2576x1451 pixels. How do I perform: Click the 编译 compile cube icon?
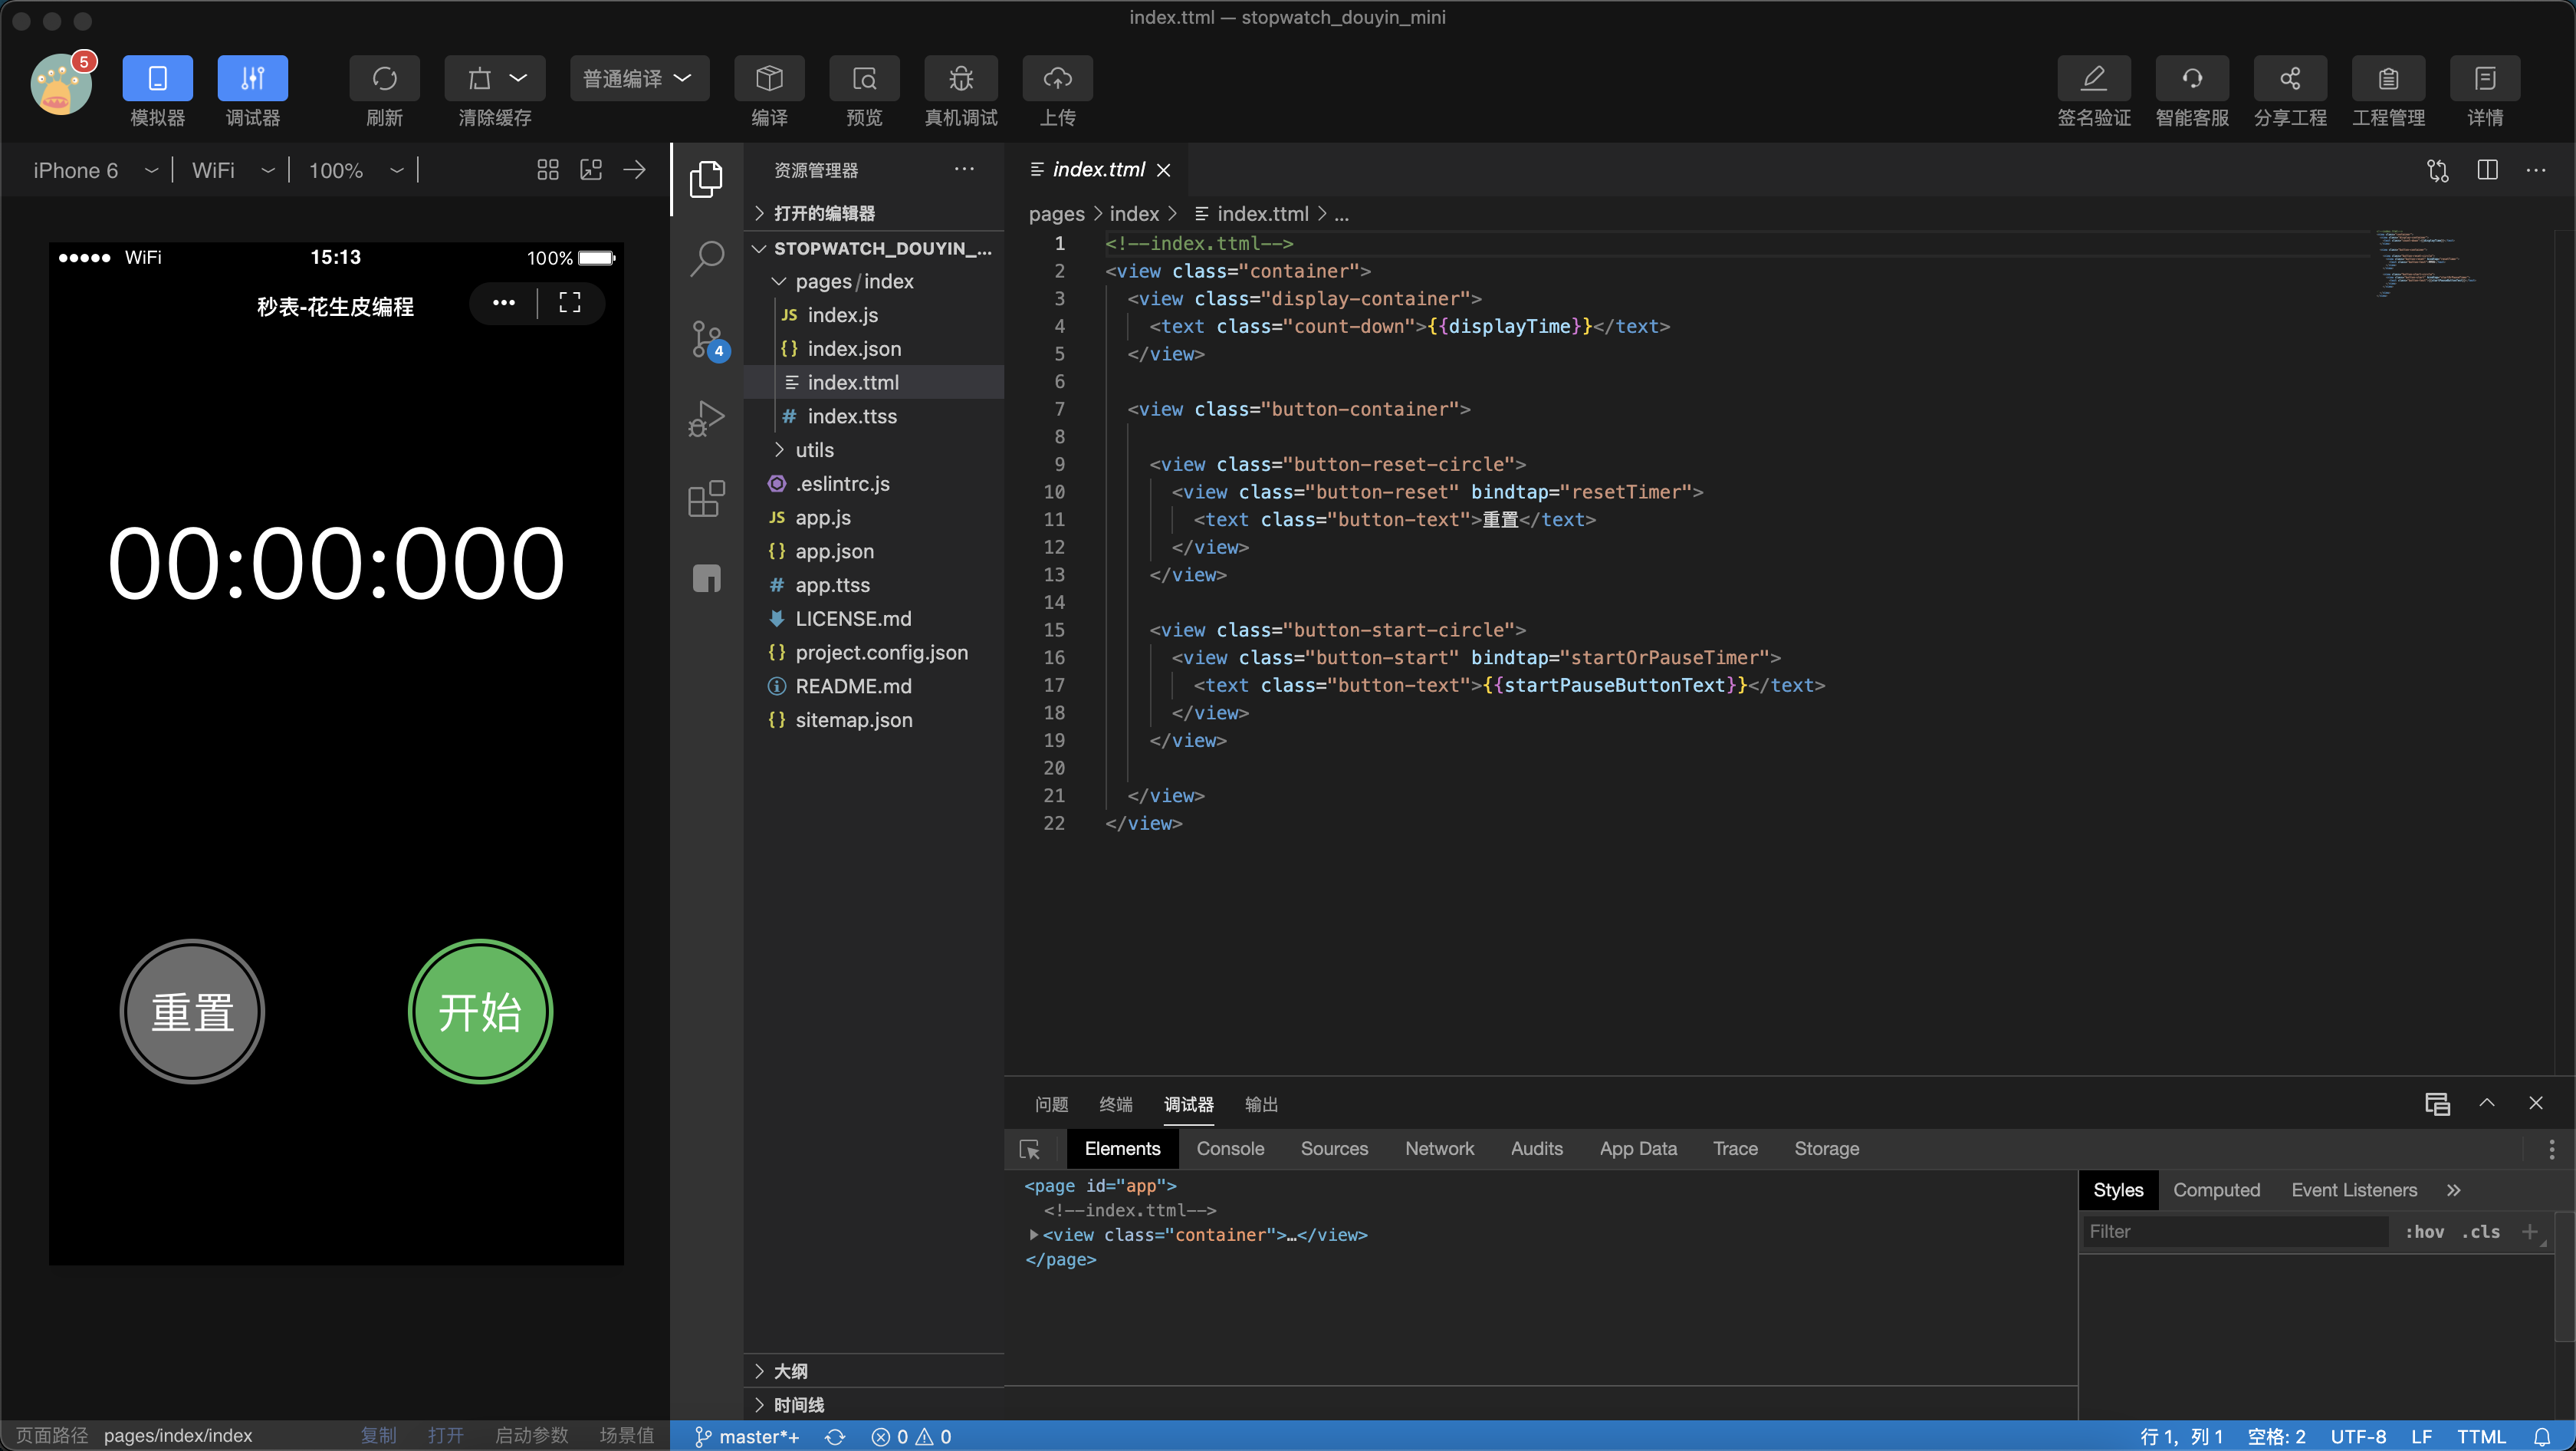click(768, 78)
